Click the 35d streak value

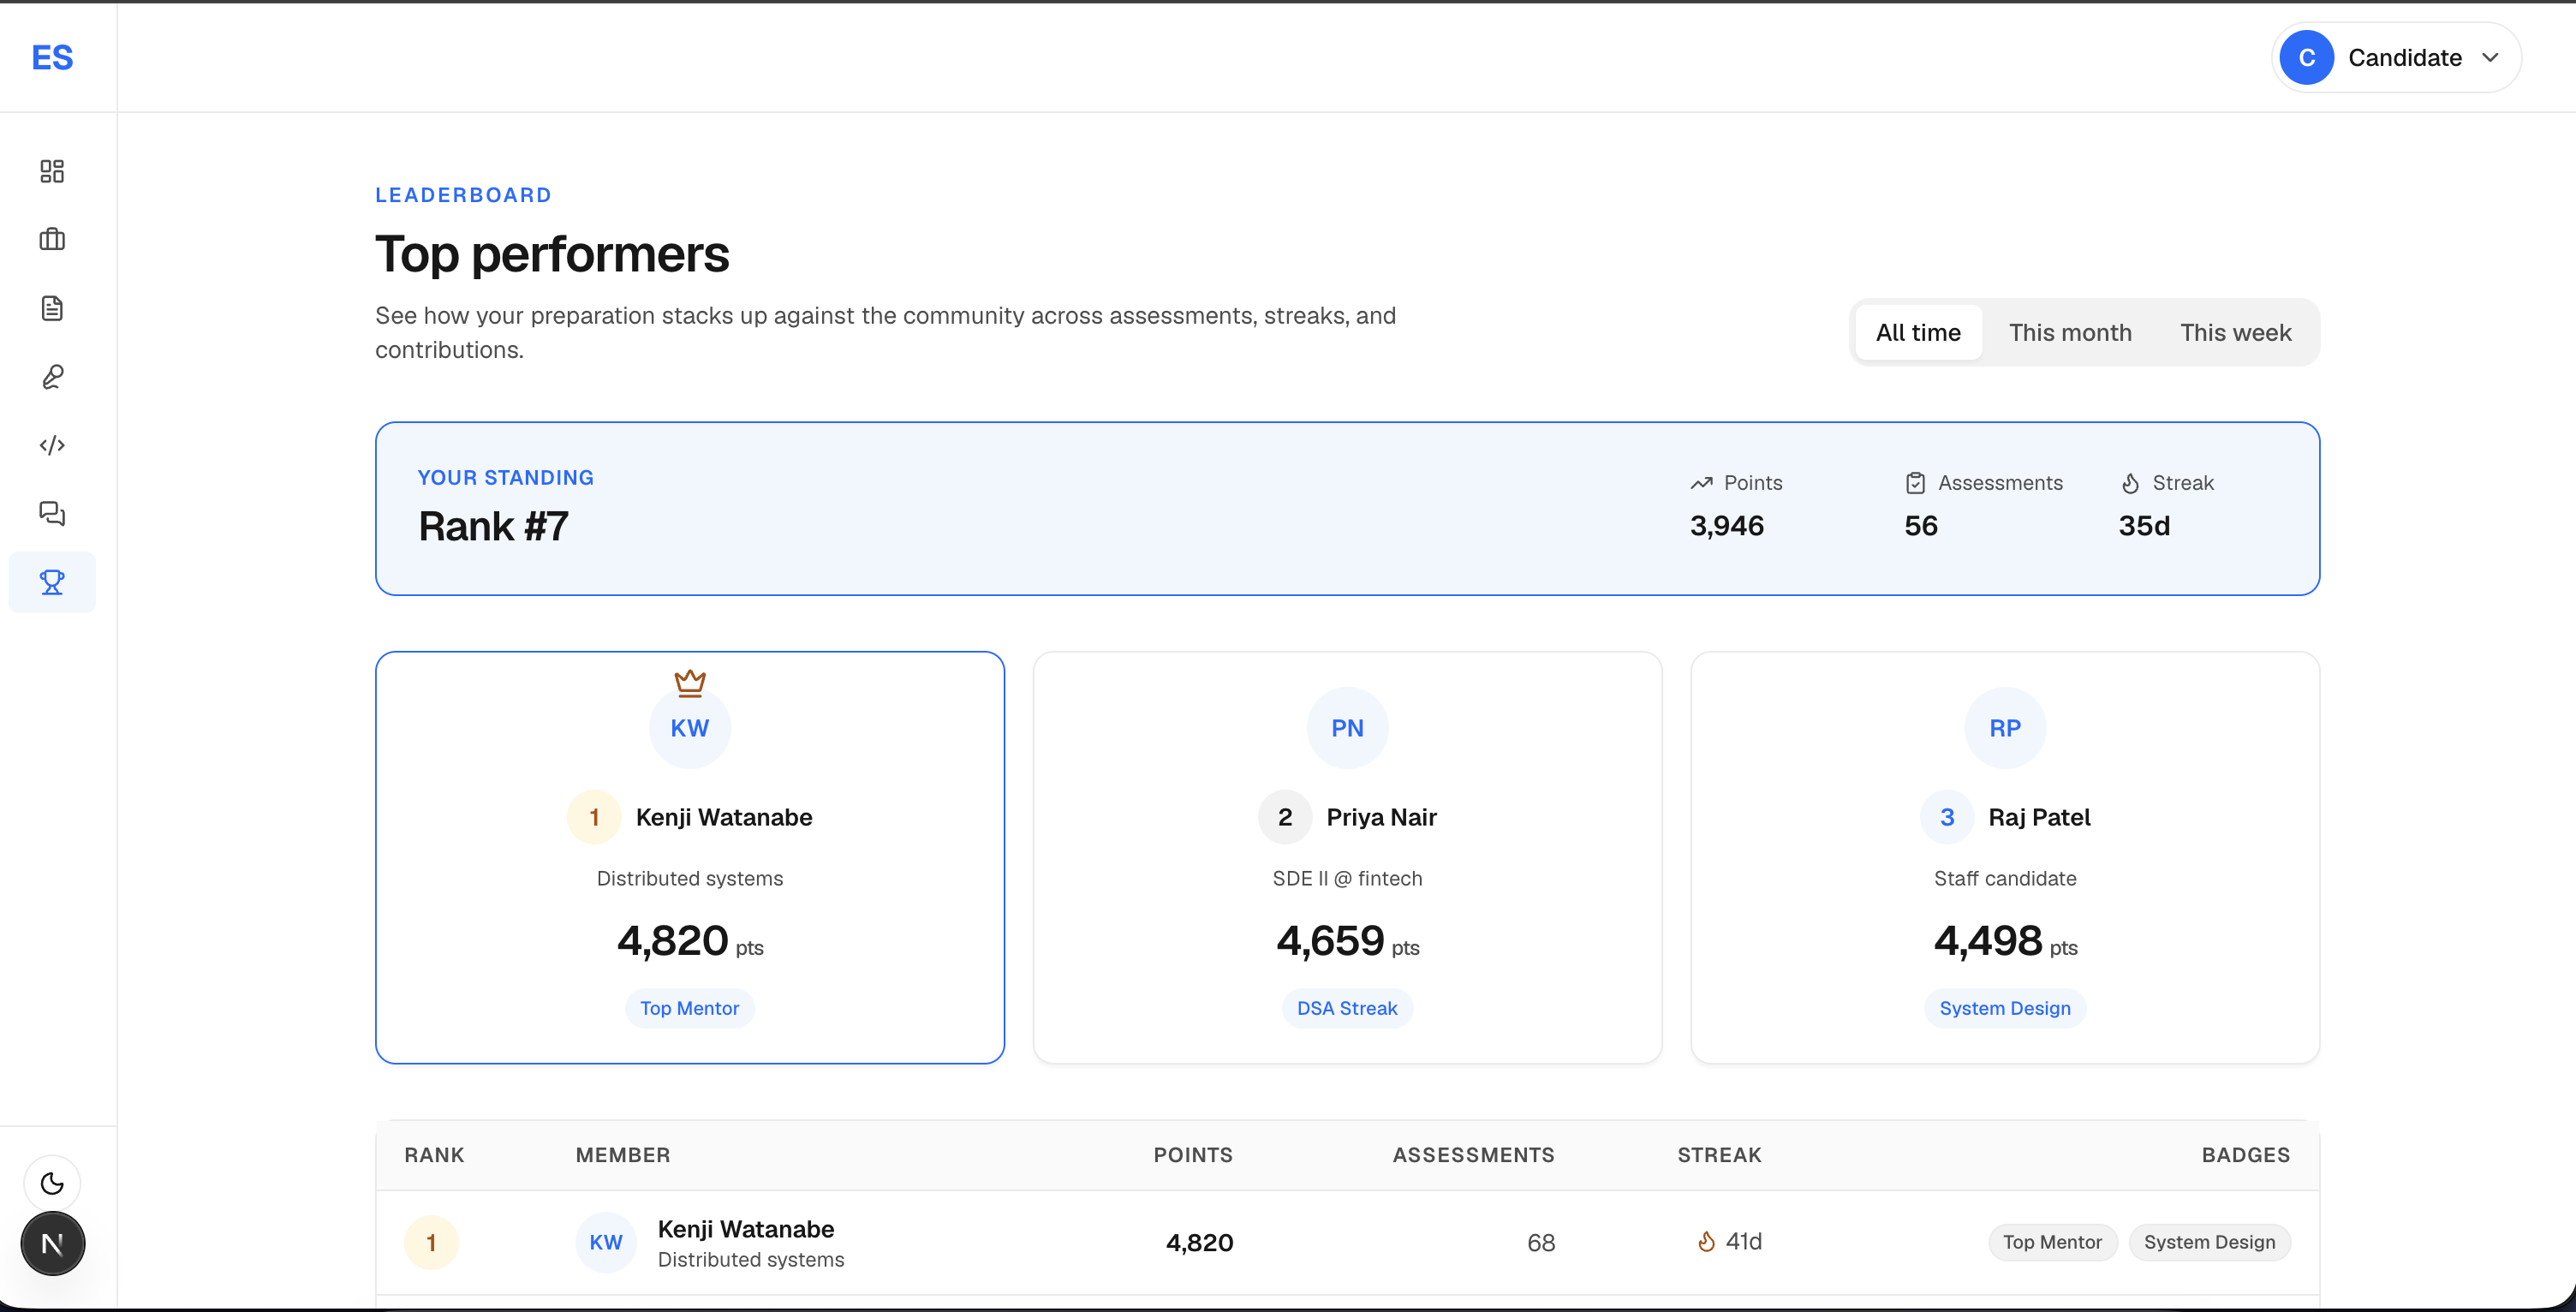[2144, 526]
